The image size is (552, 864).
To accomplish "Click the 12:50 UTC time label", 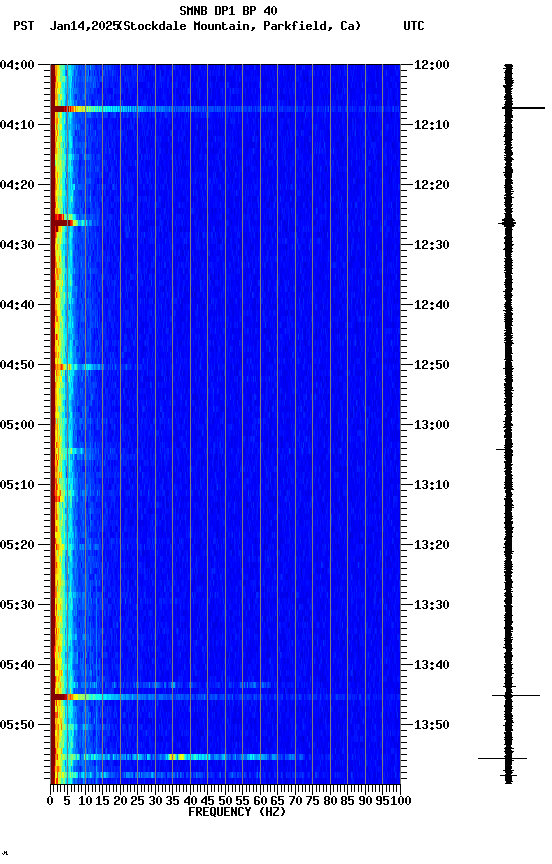I will click(x=432, y=365).
